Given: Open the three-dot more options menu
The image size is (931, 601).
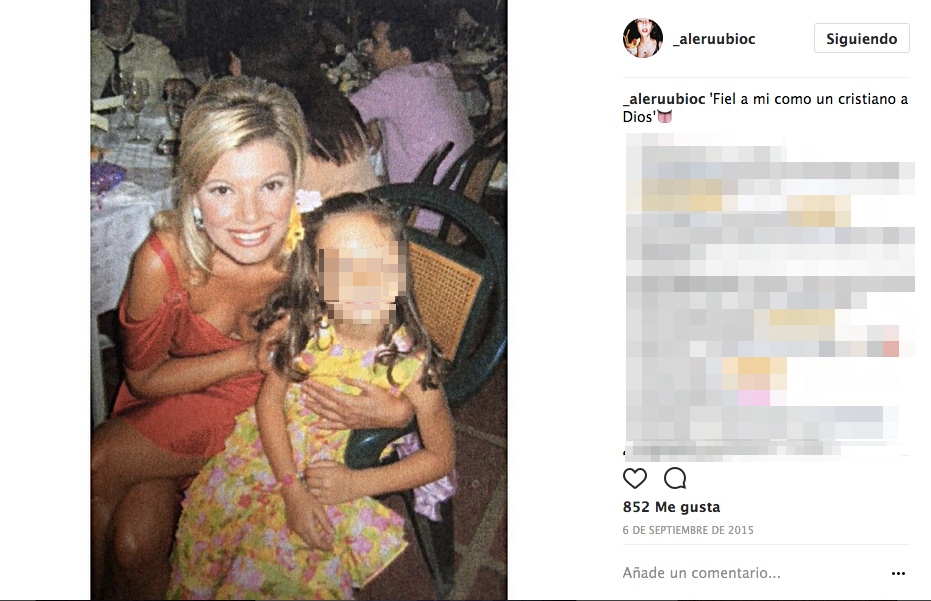Looking at the screenshot, I should click(898, 573).
